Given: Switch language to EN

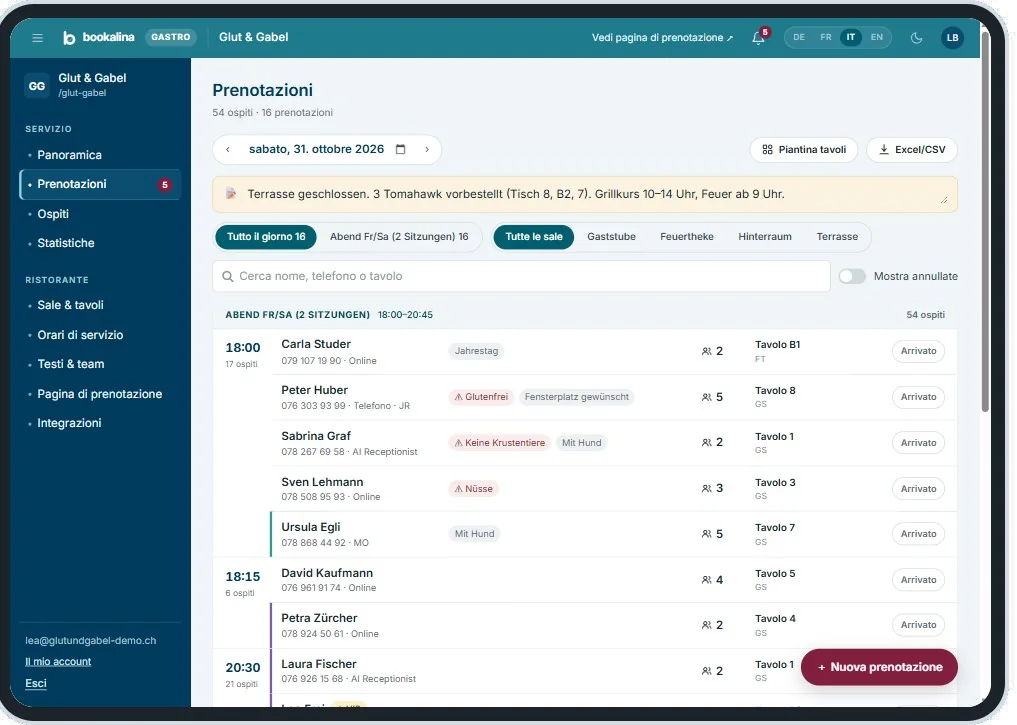Looking at the screenshot, I should (876, 38).
